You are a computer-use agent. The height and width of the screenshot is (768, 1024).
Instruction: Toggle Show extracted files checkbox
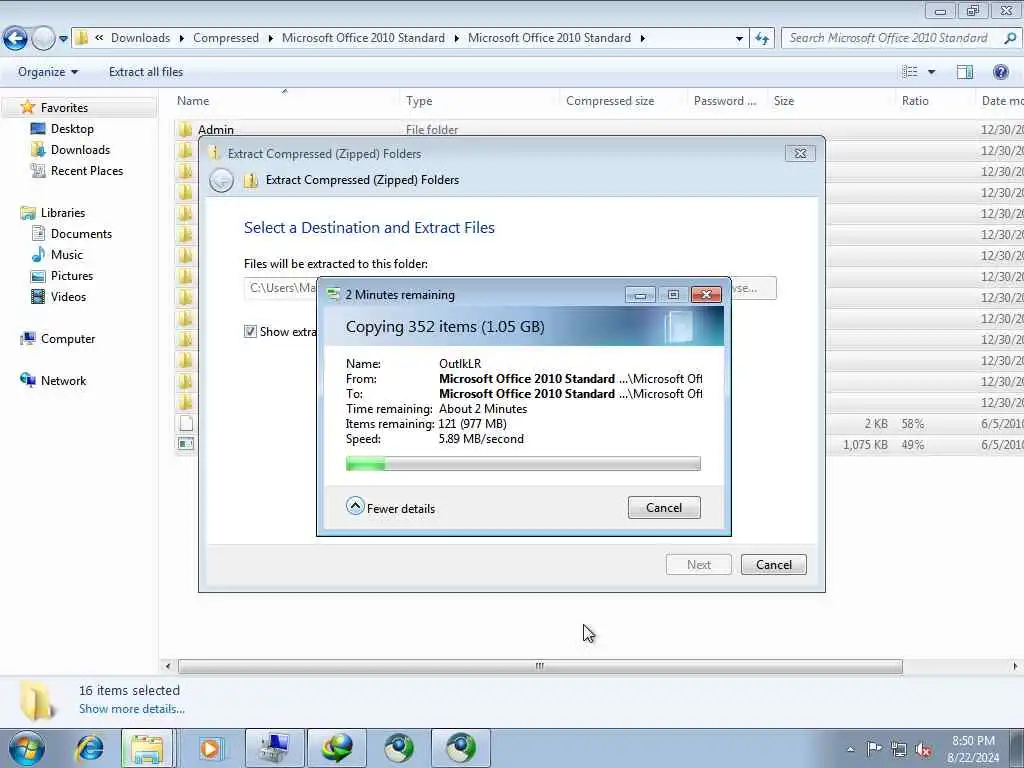250,332
